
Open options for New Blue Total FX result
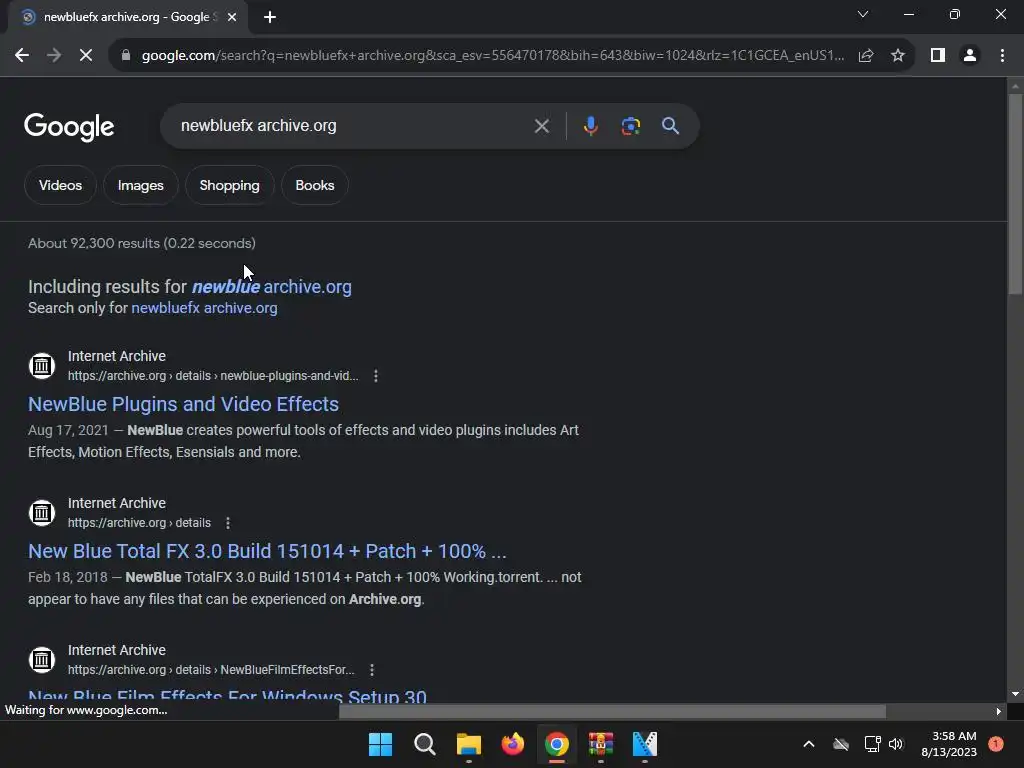click(x=228, y=523)
